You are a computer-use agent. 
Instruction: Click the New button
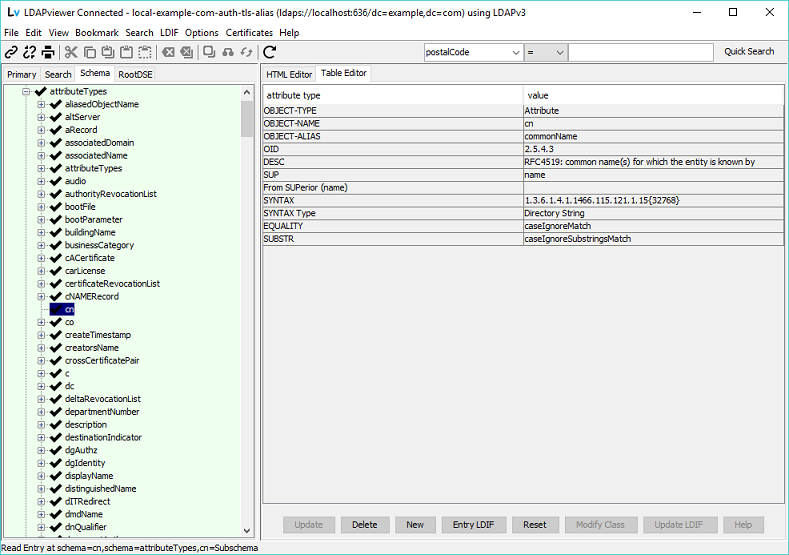tap(415, 525)
